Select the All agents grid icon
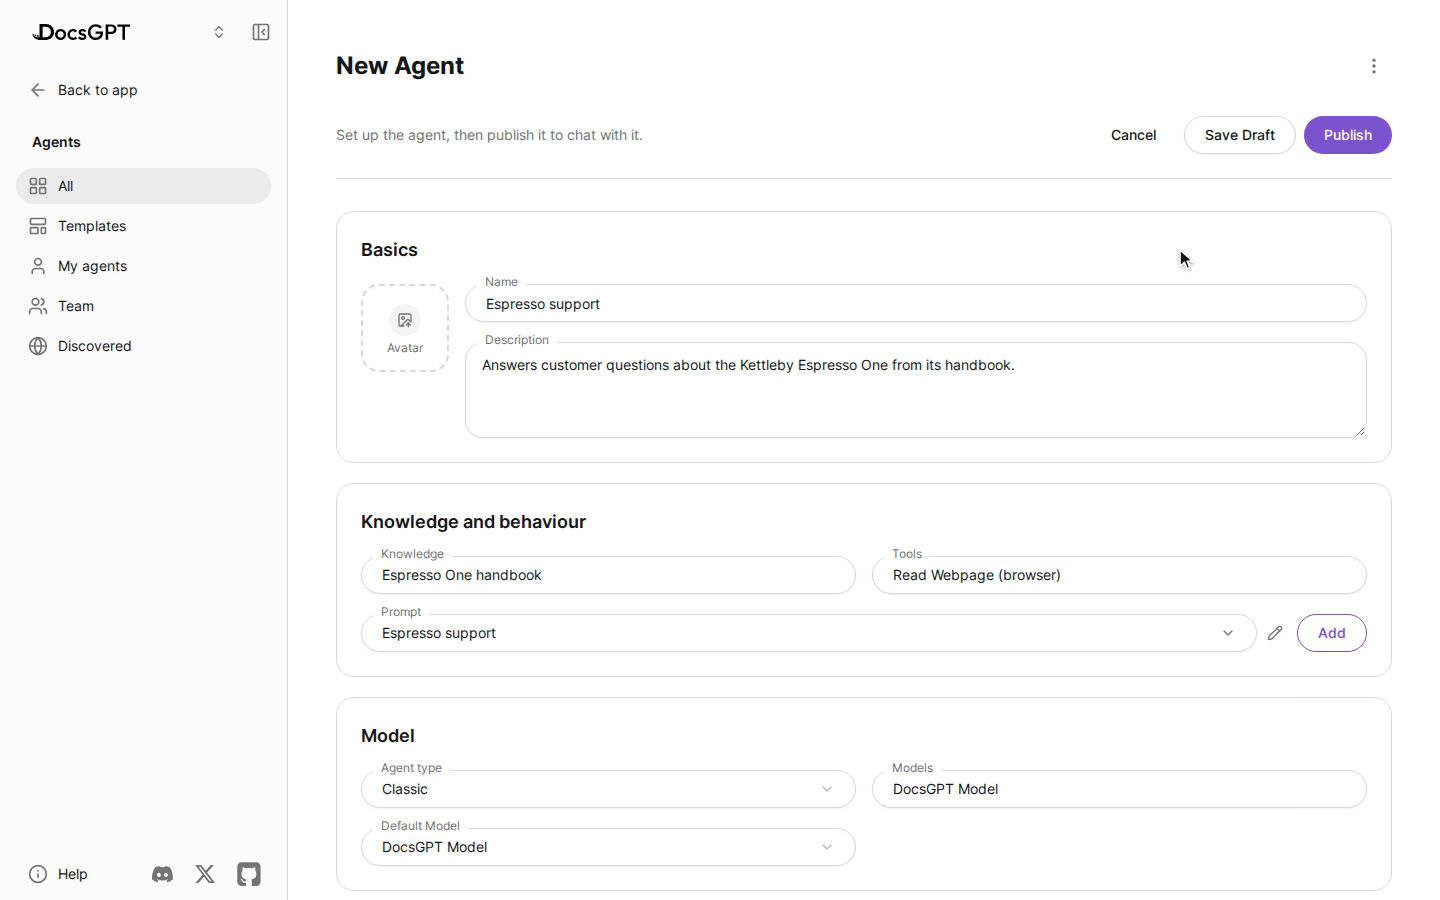The width and height of the screenshot is (1440, 900). point(38,186)
